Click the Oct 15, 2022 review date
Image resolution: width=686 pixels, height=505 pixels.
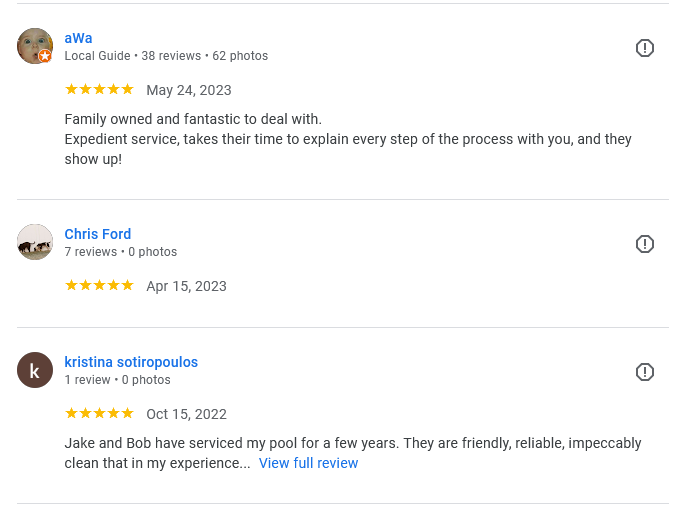tap(186, 414)
